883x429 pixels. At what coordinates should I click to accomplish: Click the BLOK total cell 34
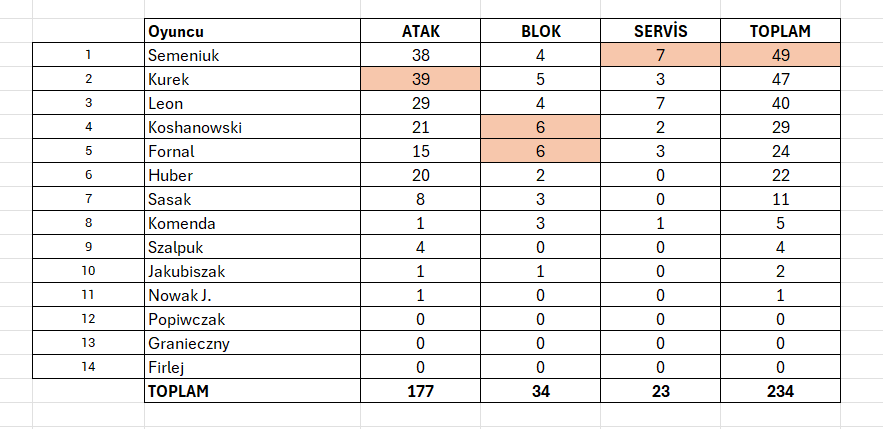pyautogui.click(x=541, y=392)
